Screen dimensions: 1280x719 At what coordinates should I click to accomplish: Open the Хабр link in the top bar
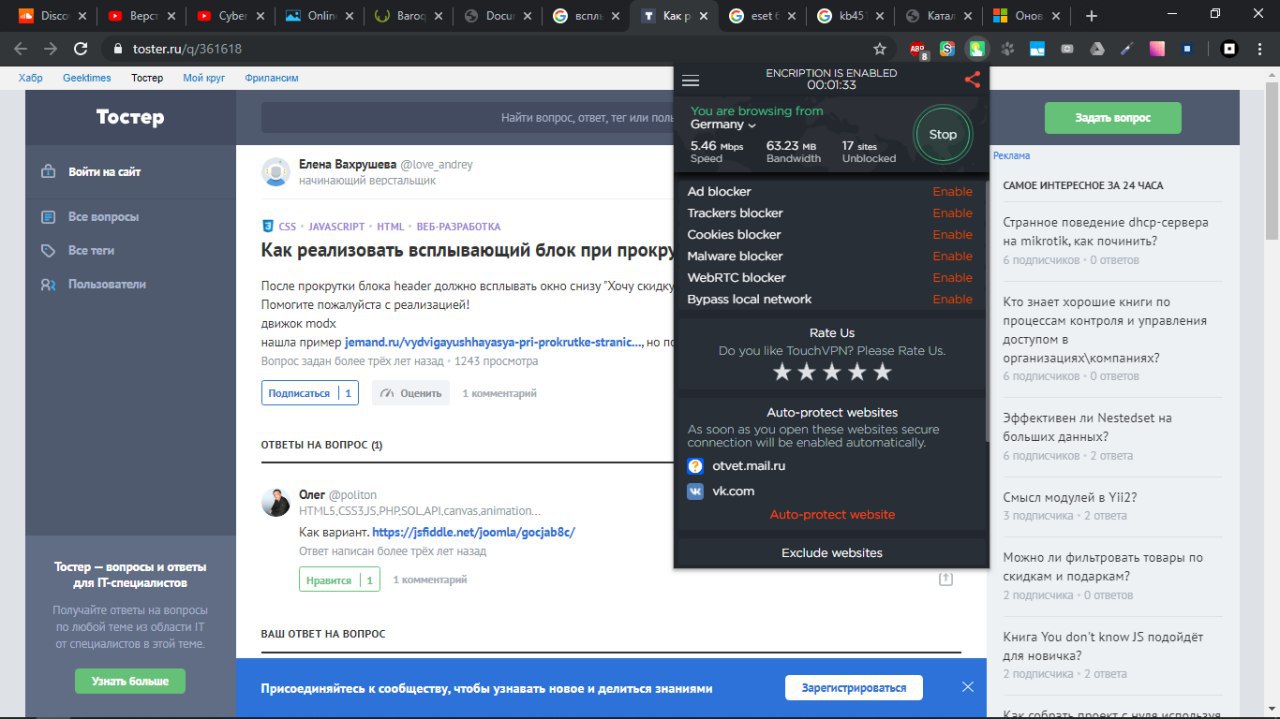(31, 77)
